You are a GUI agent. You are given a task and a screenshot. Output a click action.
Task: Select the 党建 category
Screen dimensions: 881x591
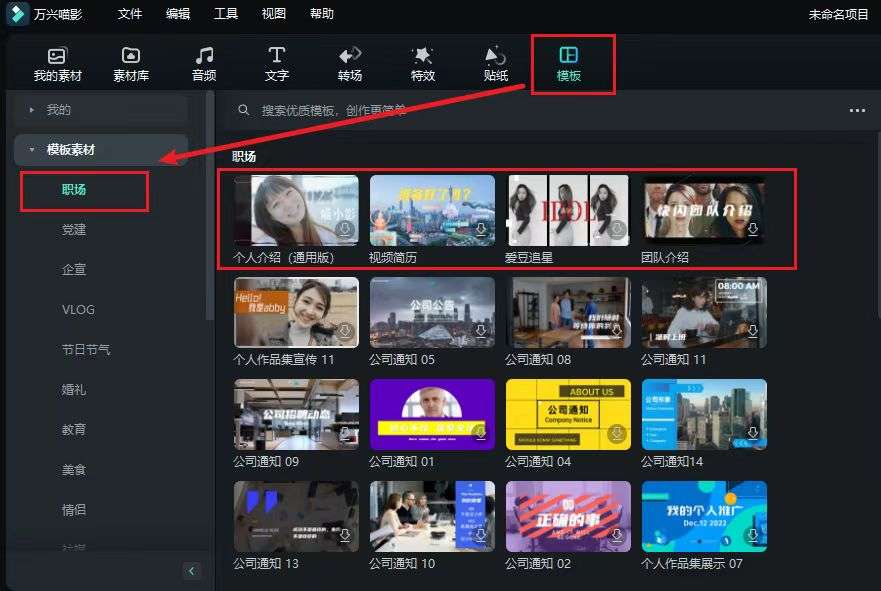click(x=74, y=230)
